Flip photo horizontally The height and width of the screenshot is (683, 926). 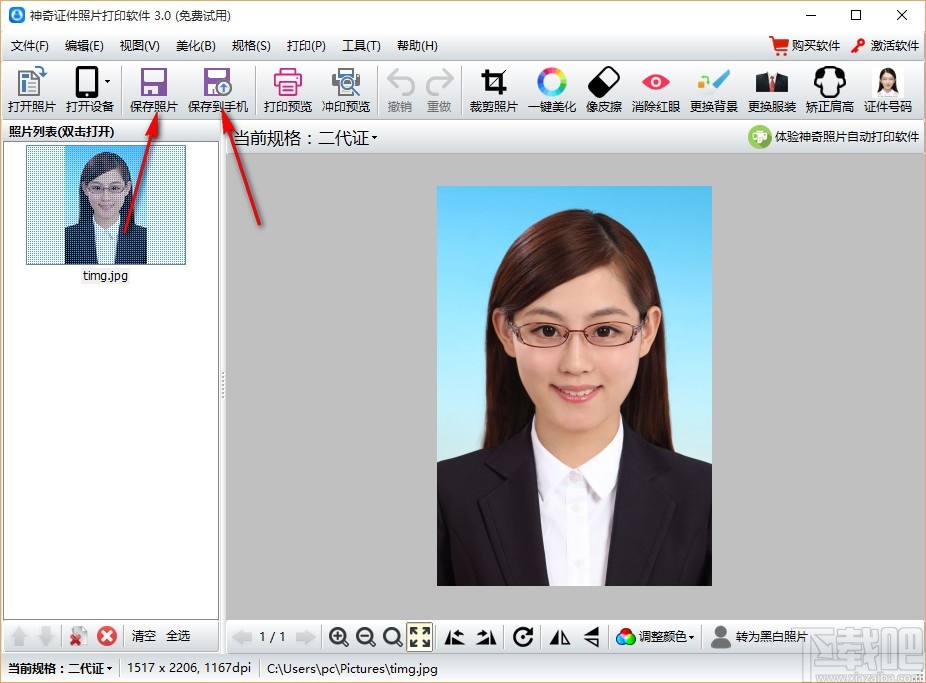[x=560, y=637]
